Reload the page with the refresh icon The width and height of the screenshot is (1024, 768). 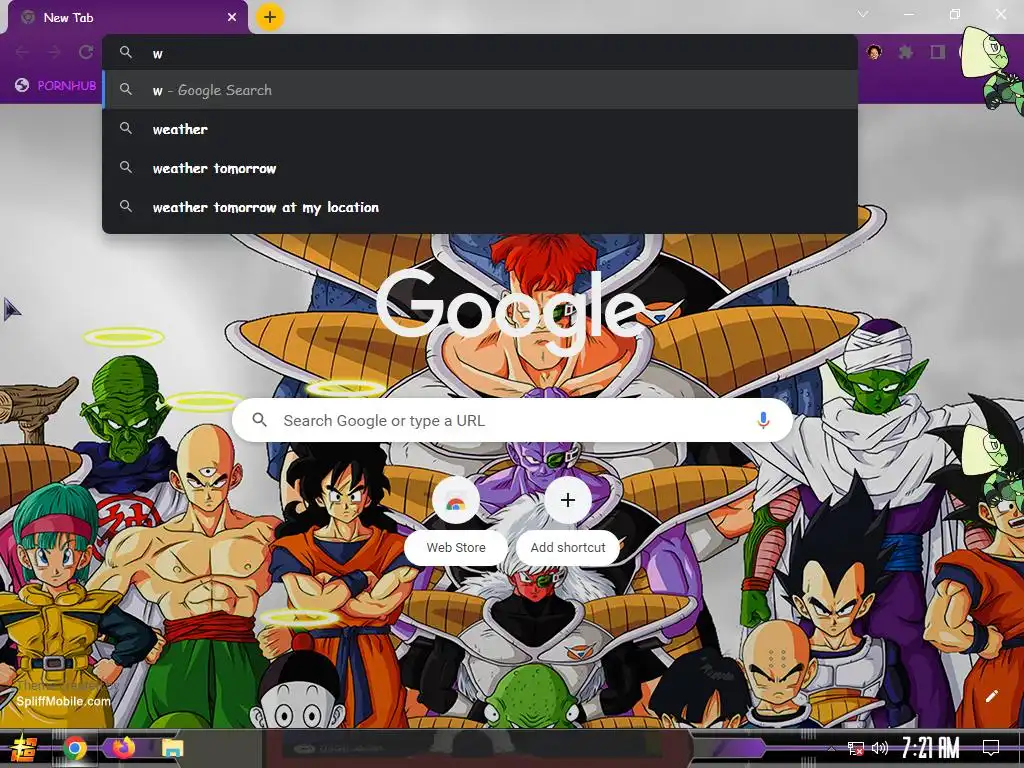pos(86,52)
